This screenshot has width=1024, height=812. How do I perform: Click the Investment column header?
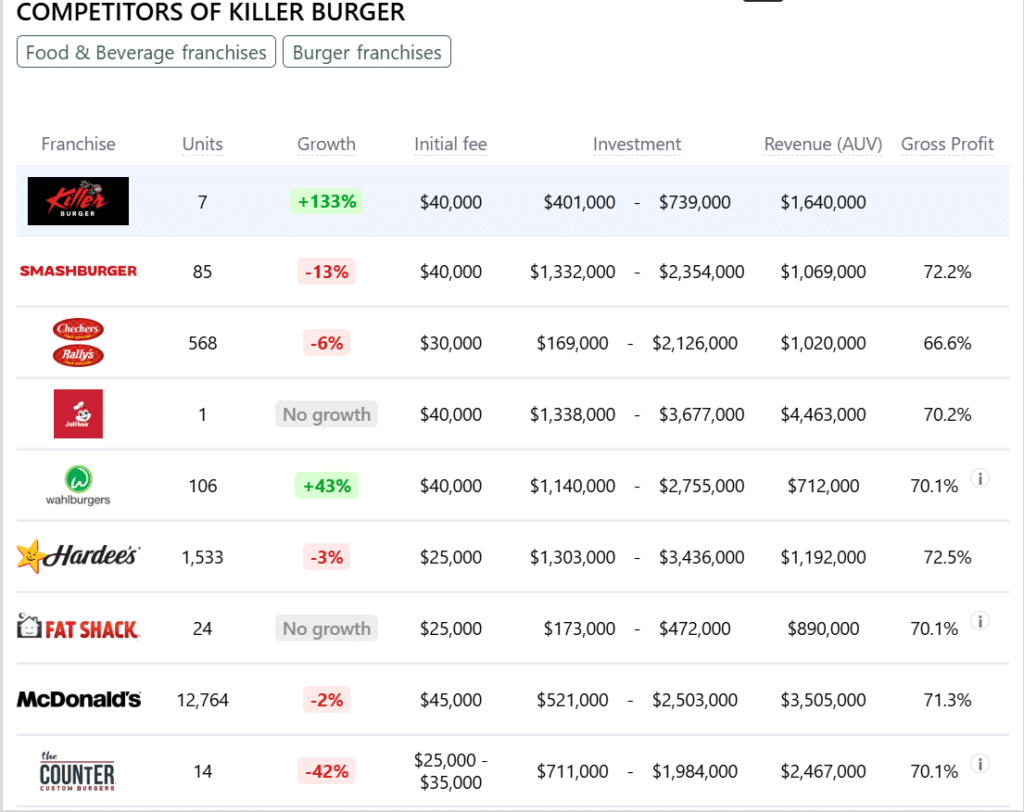637,144
